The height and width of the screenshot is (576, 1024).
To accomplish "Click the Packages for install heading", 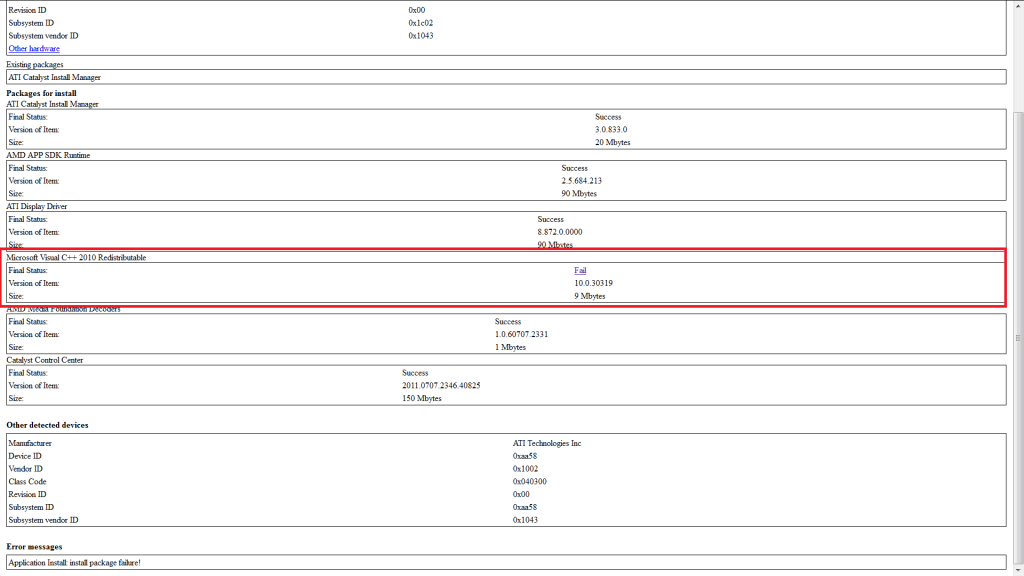I will [x=41, y=93].
